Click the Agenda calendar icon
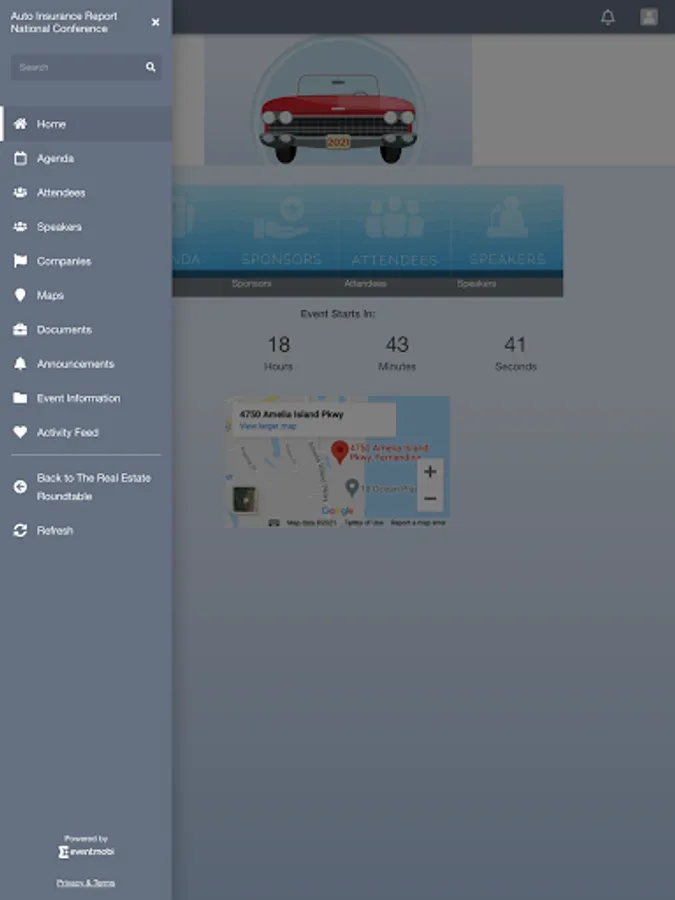The height and width of the screenshot is (900, 675). coord(20,158)
